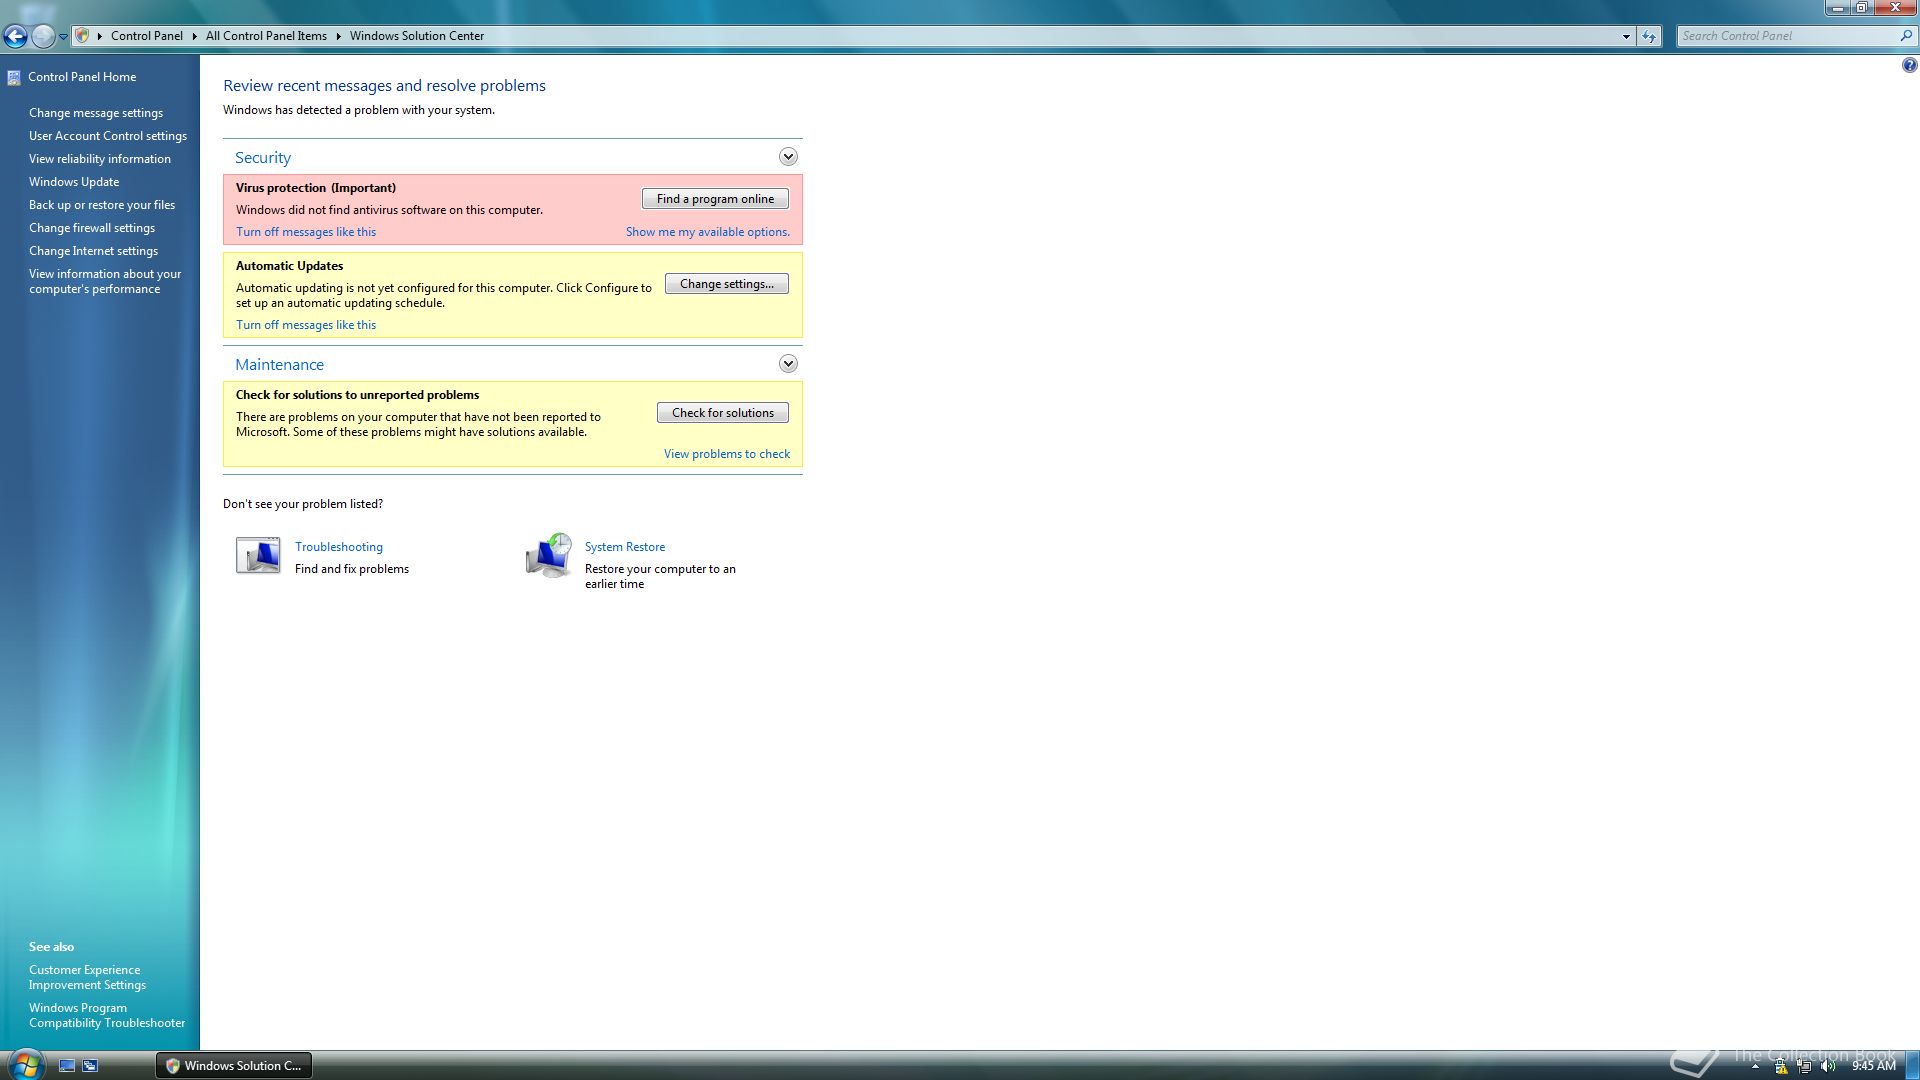The image size is (1920, 1080).
Task: Expand arrow after Control Panel breadcrumb
Action: [194, 36]
